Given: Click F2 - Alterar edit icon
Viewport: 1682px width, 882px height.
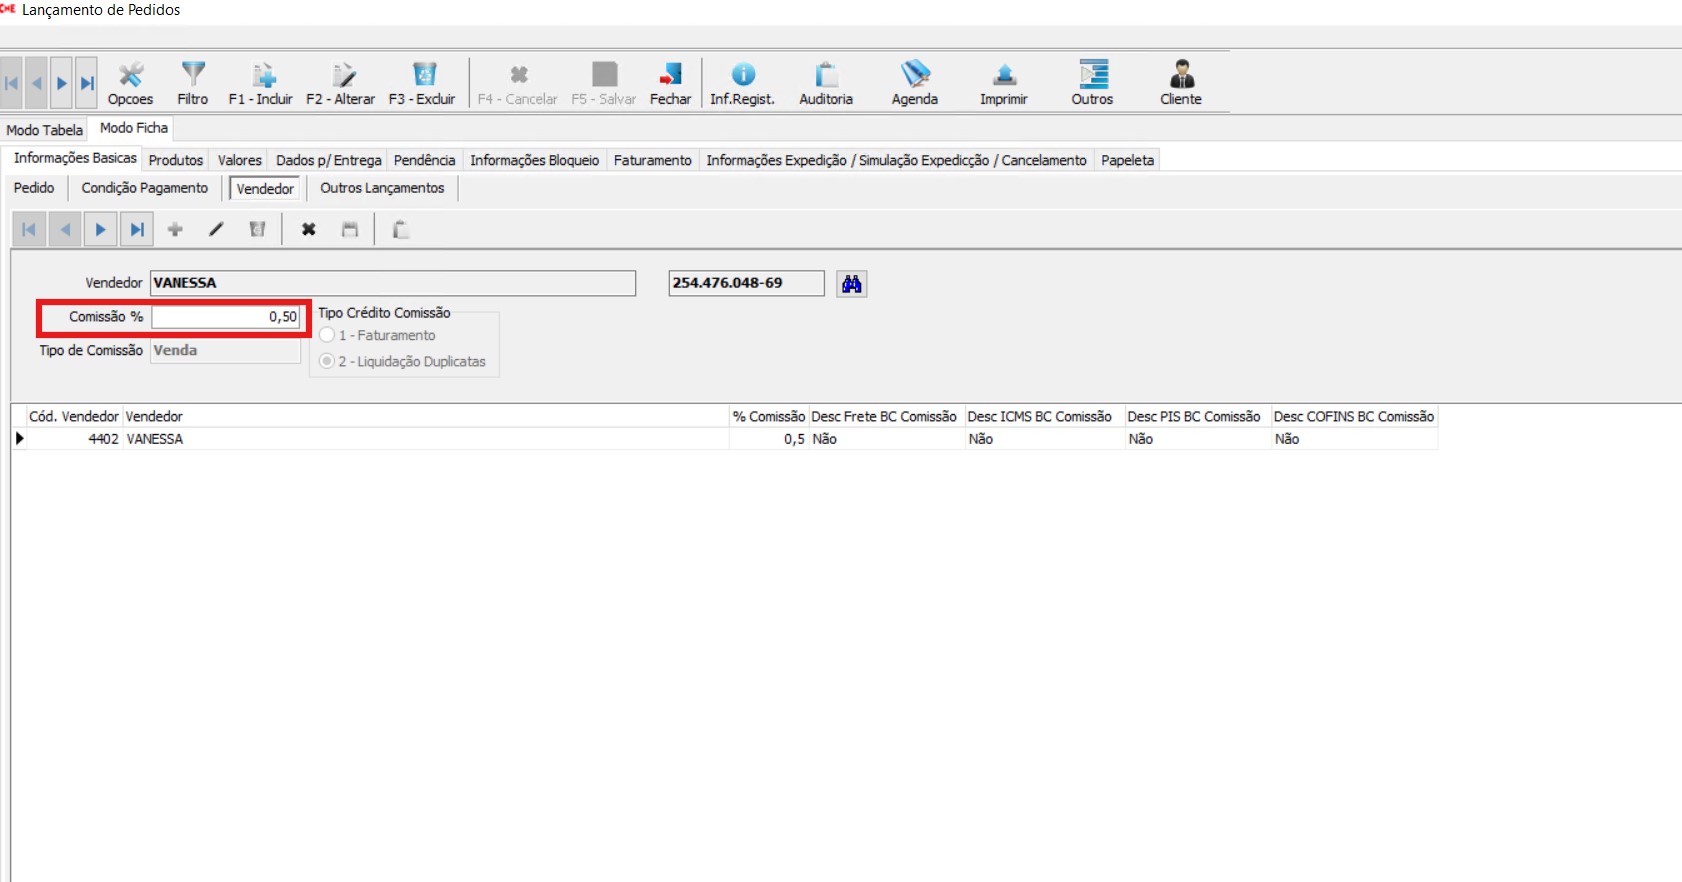Looking at the screenshot, I should (x=342, y=76).
